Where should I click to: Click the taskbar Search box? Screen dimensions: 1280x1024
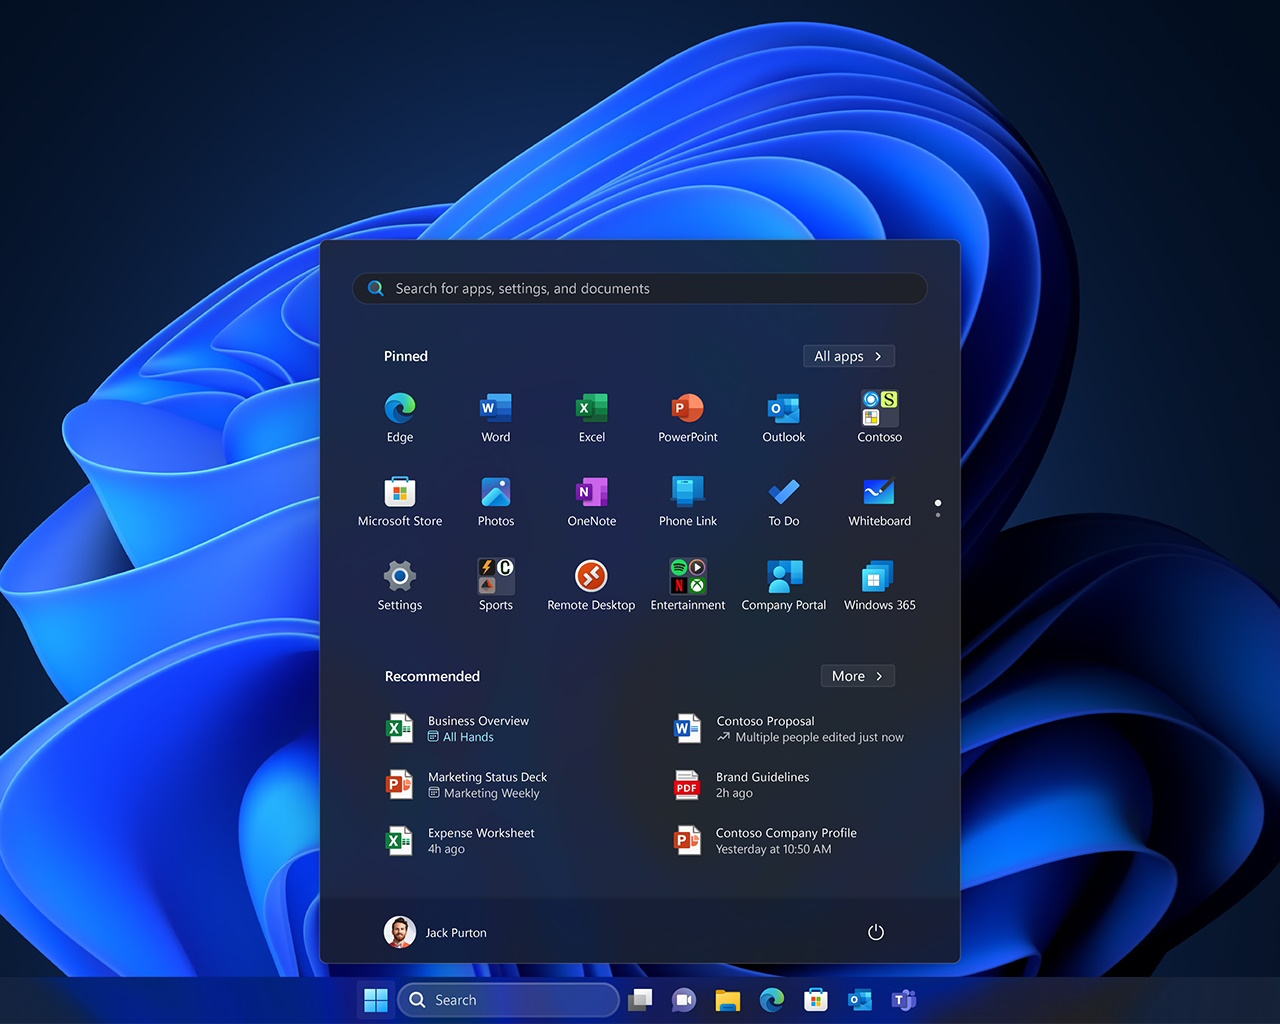pos(509,1000)
